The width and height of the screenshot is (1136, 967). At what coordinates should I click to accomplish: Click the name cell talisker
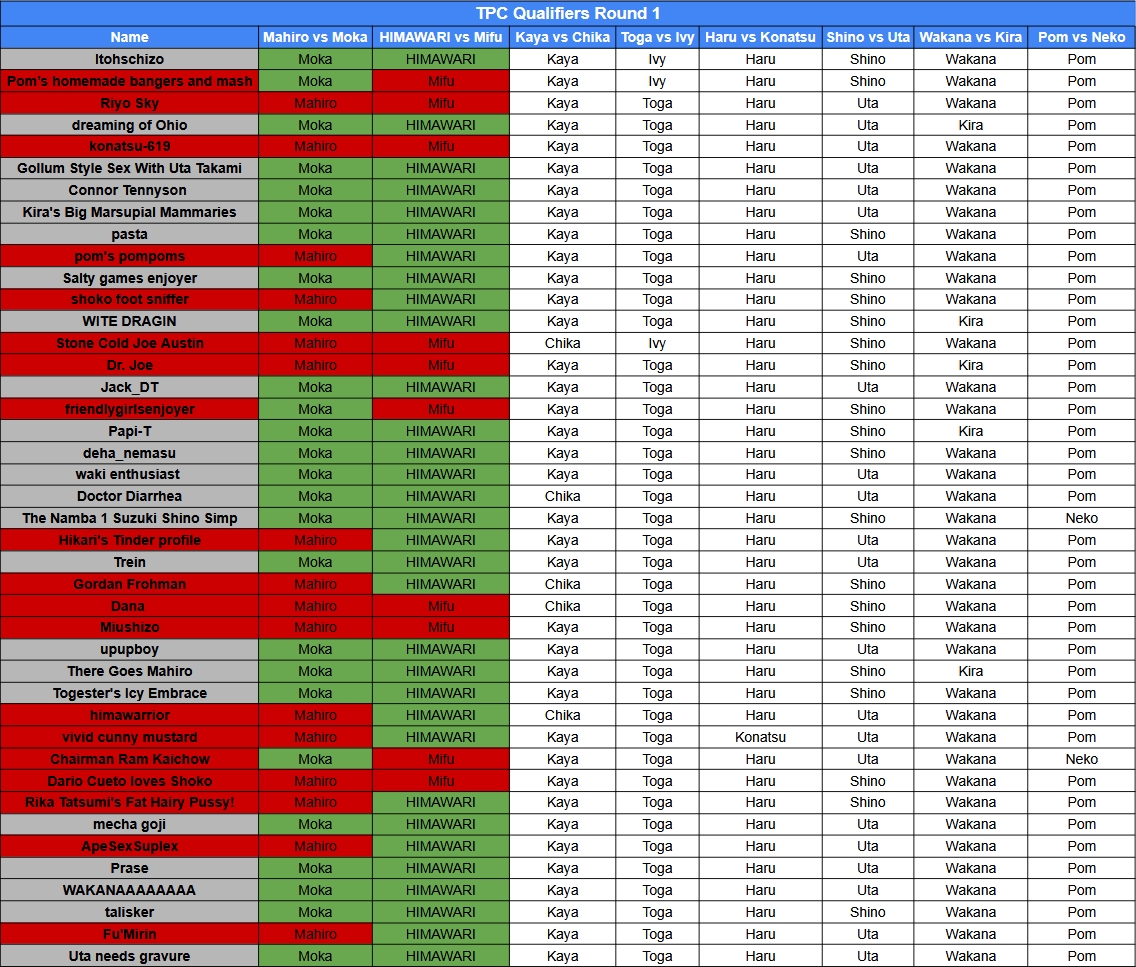coord(130,912)
